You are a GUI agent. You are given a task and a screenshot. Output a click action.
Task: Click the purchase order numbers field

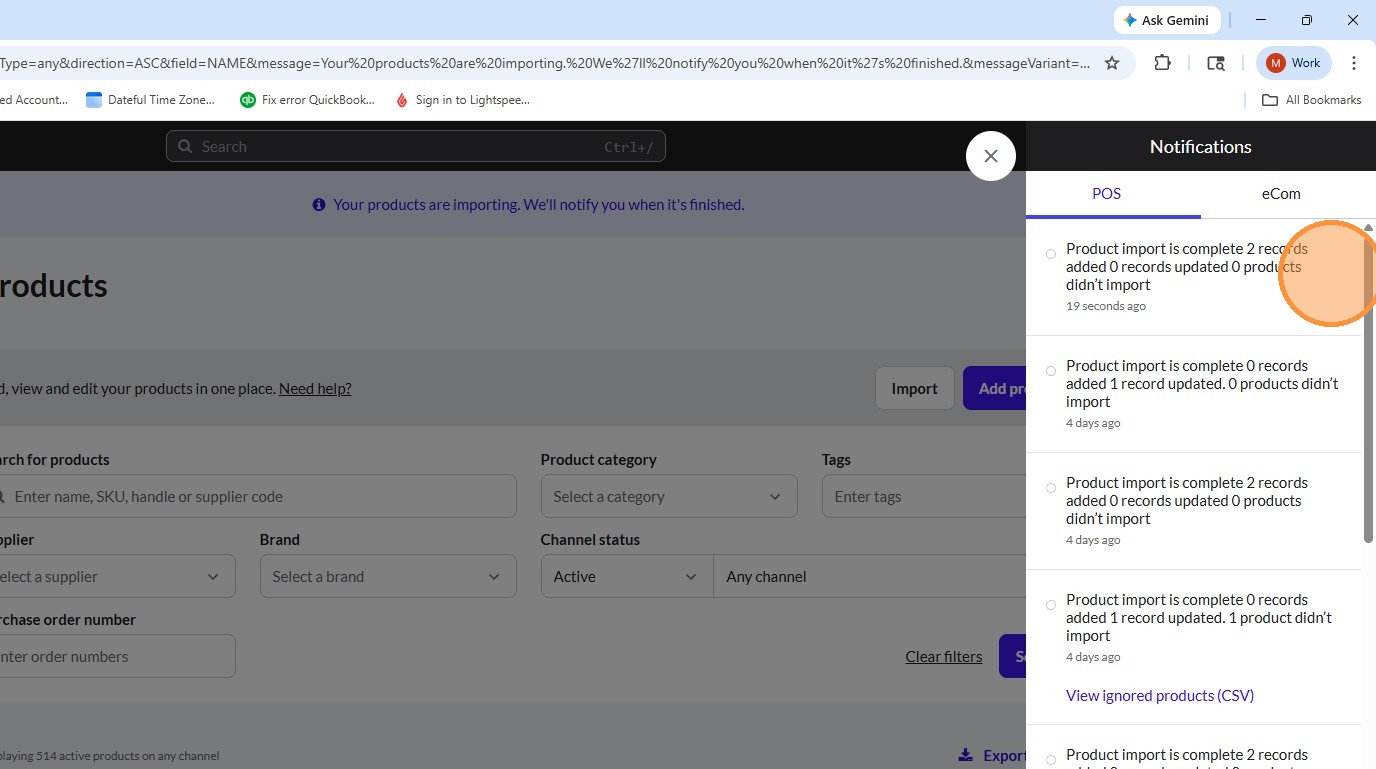coord(116,656)
